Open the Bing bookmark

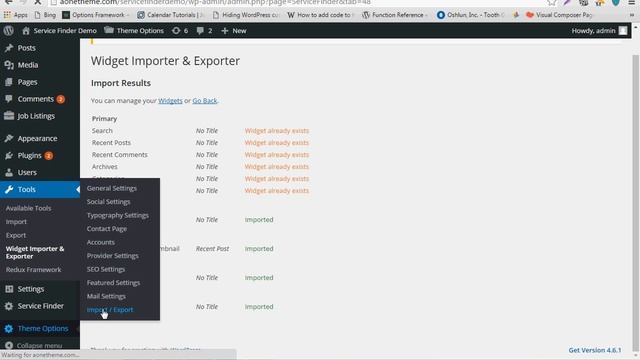45,15
